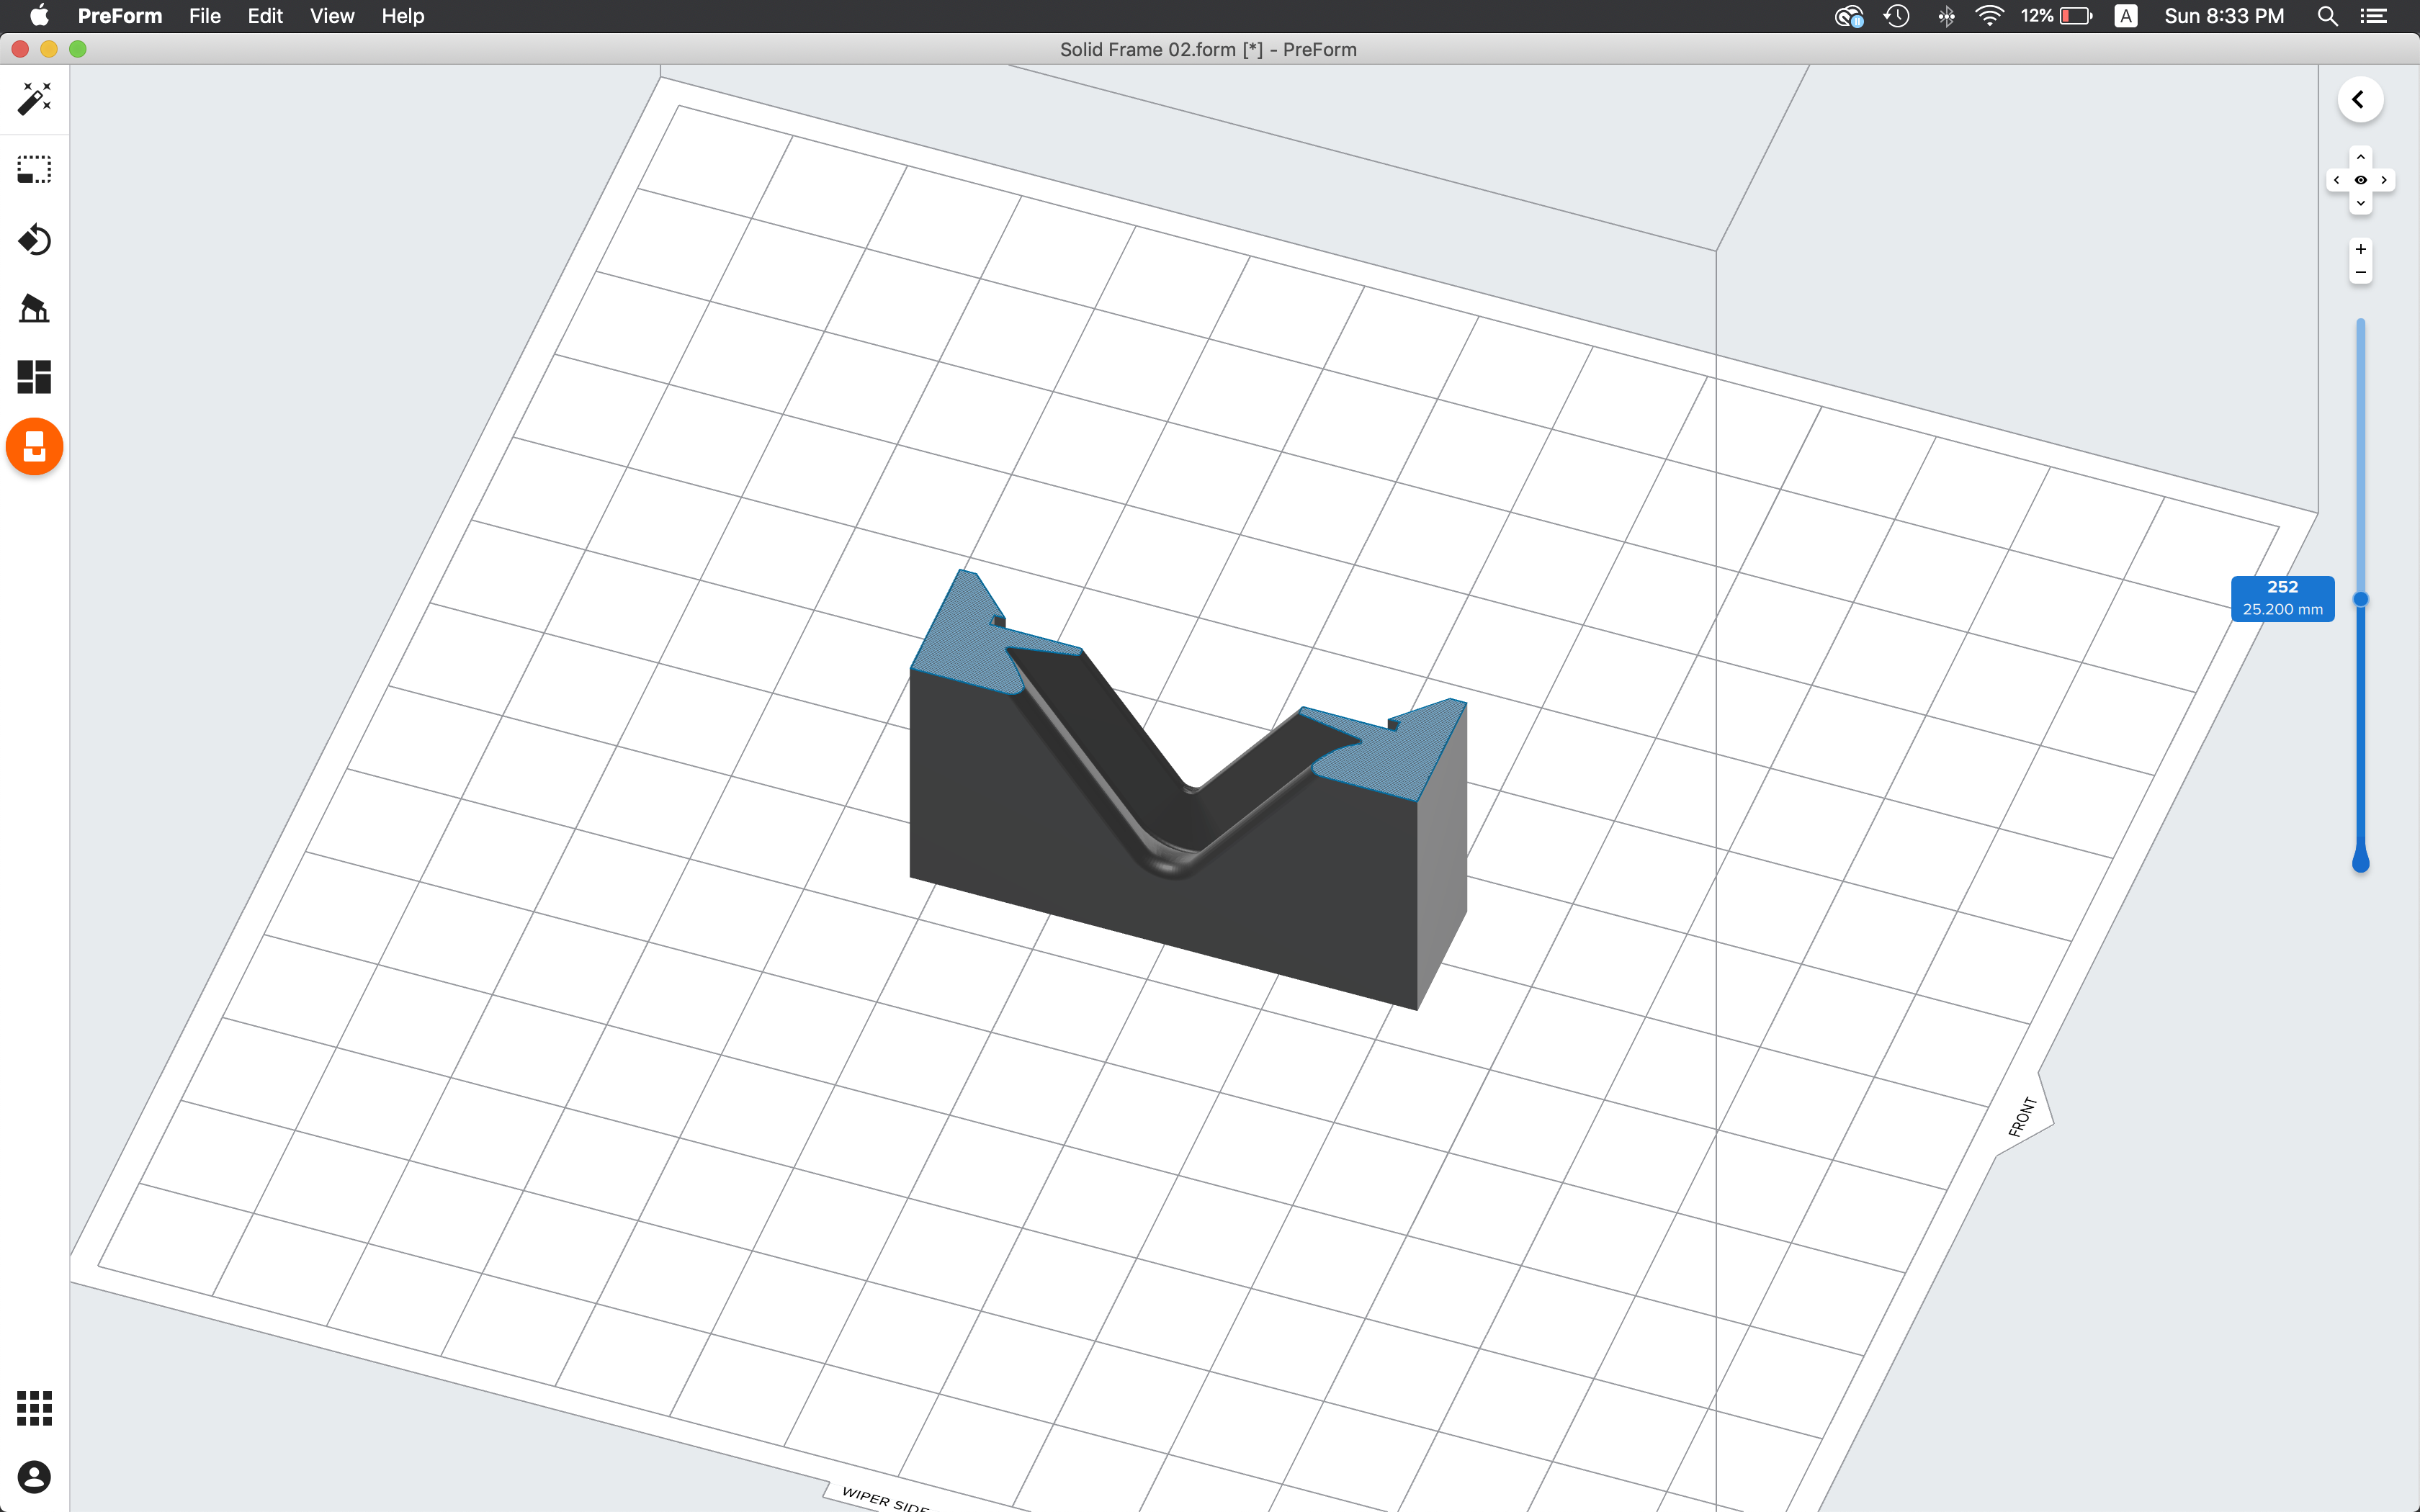Screen dimensions: 2420x1512
Task: Zoom in with plus button
Action: point(2360,249)
